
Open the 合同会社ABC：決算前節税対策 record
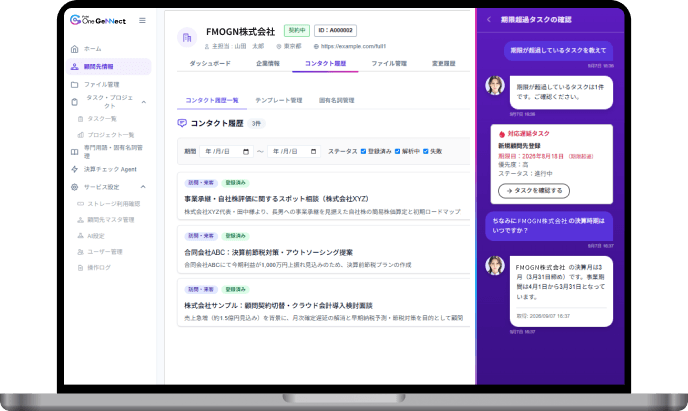pyautogui.click(x=324, y=249)
